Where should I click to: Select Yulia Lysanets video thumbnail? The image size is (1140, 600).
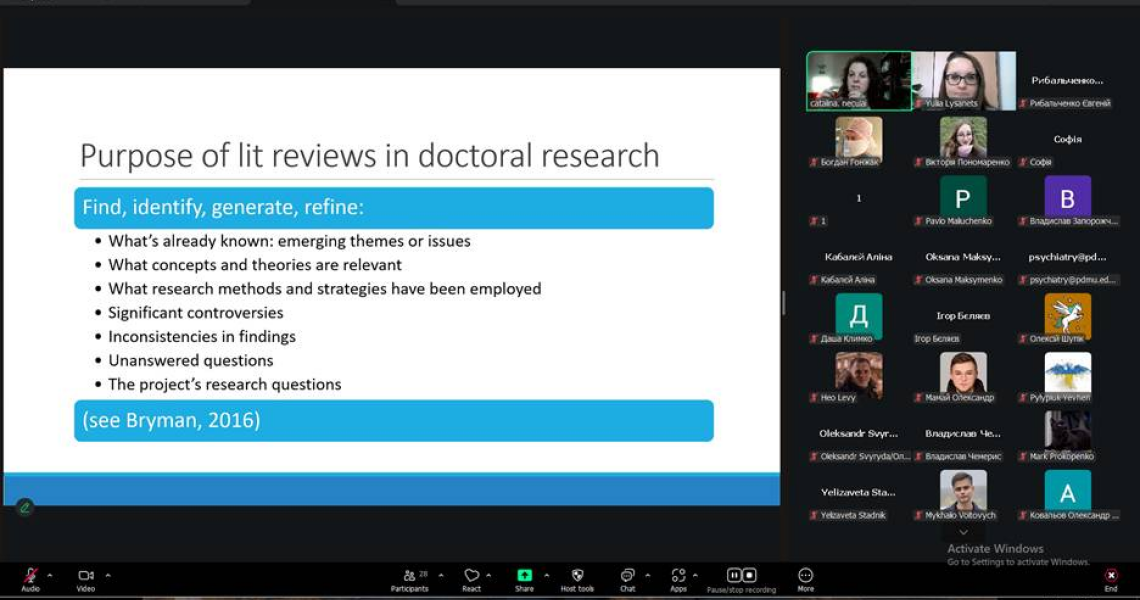963,80
